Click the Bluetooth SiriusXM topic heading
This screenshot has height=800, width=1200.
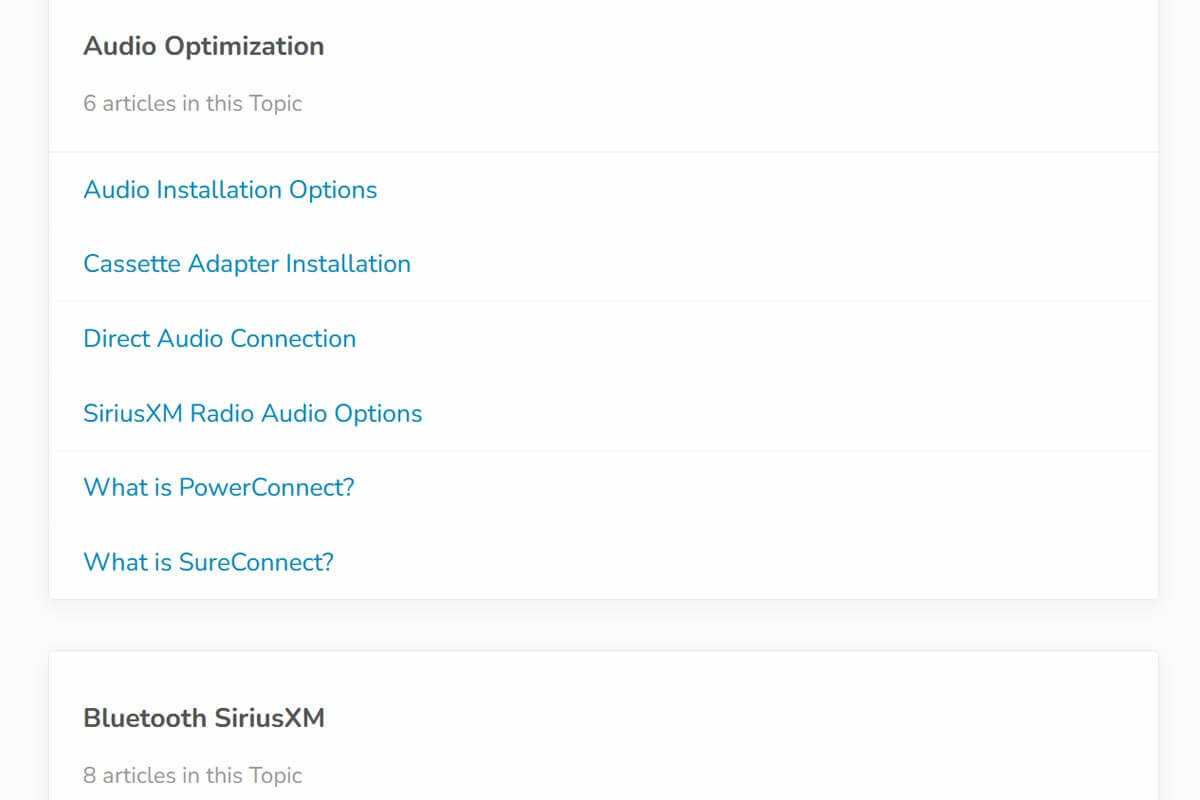coord(203,718)
